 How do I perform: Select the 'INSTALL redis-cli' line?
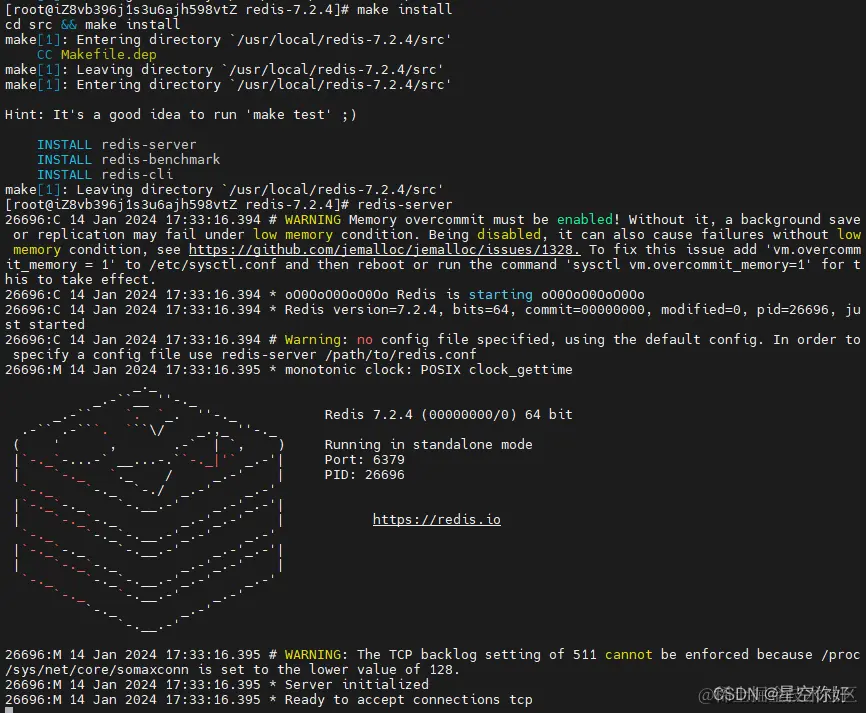pyautogui.click(x=105, y=175)
